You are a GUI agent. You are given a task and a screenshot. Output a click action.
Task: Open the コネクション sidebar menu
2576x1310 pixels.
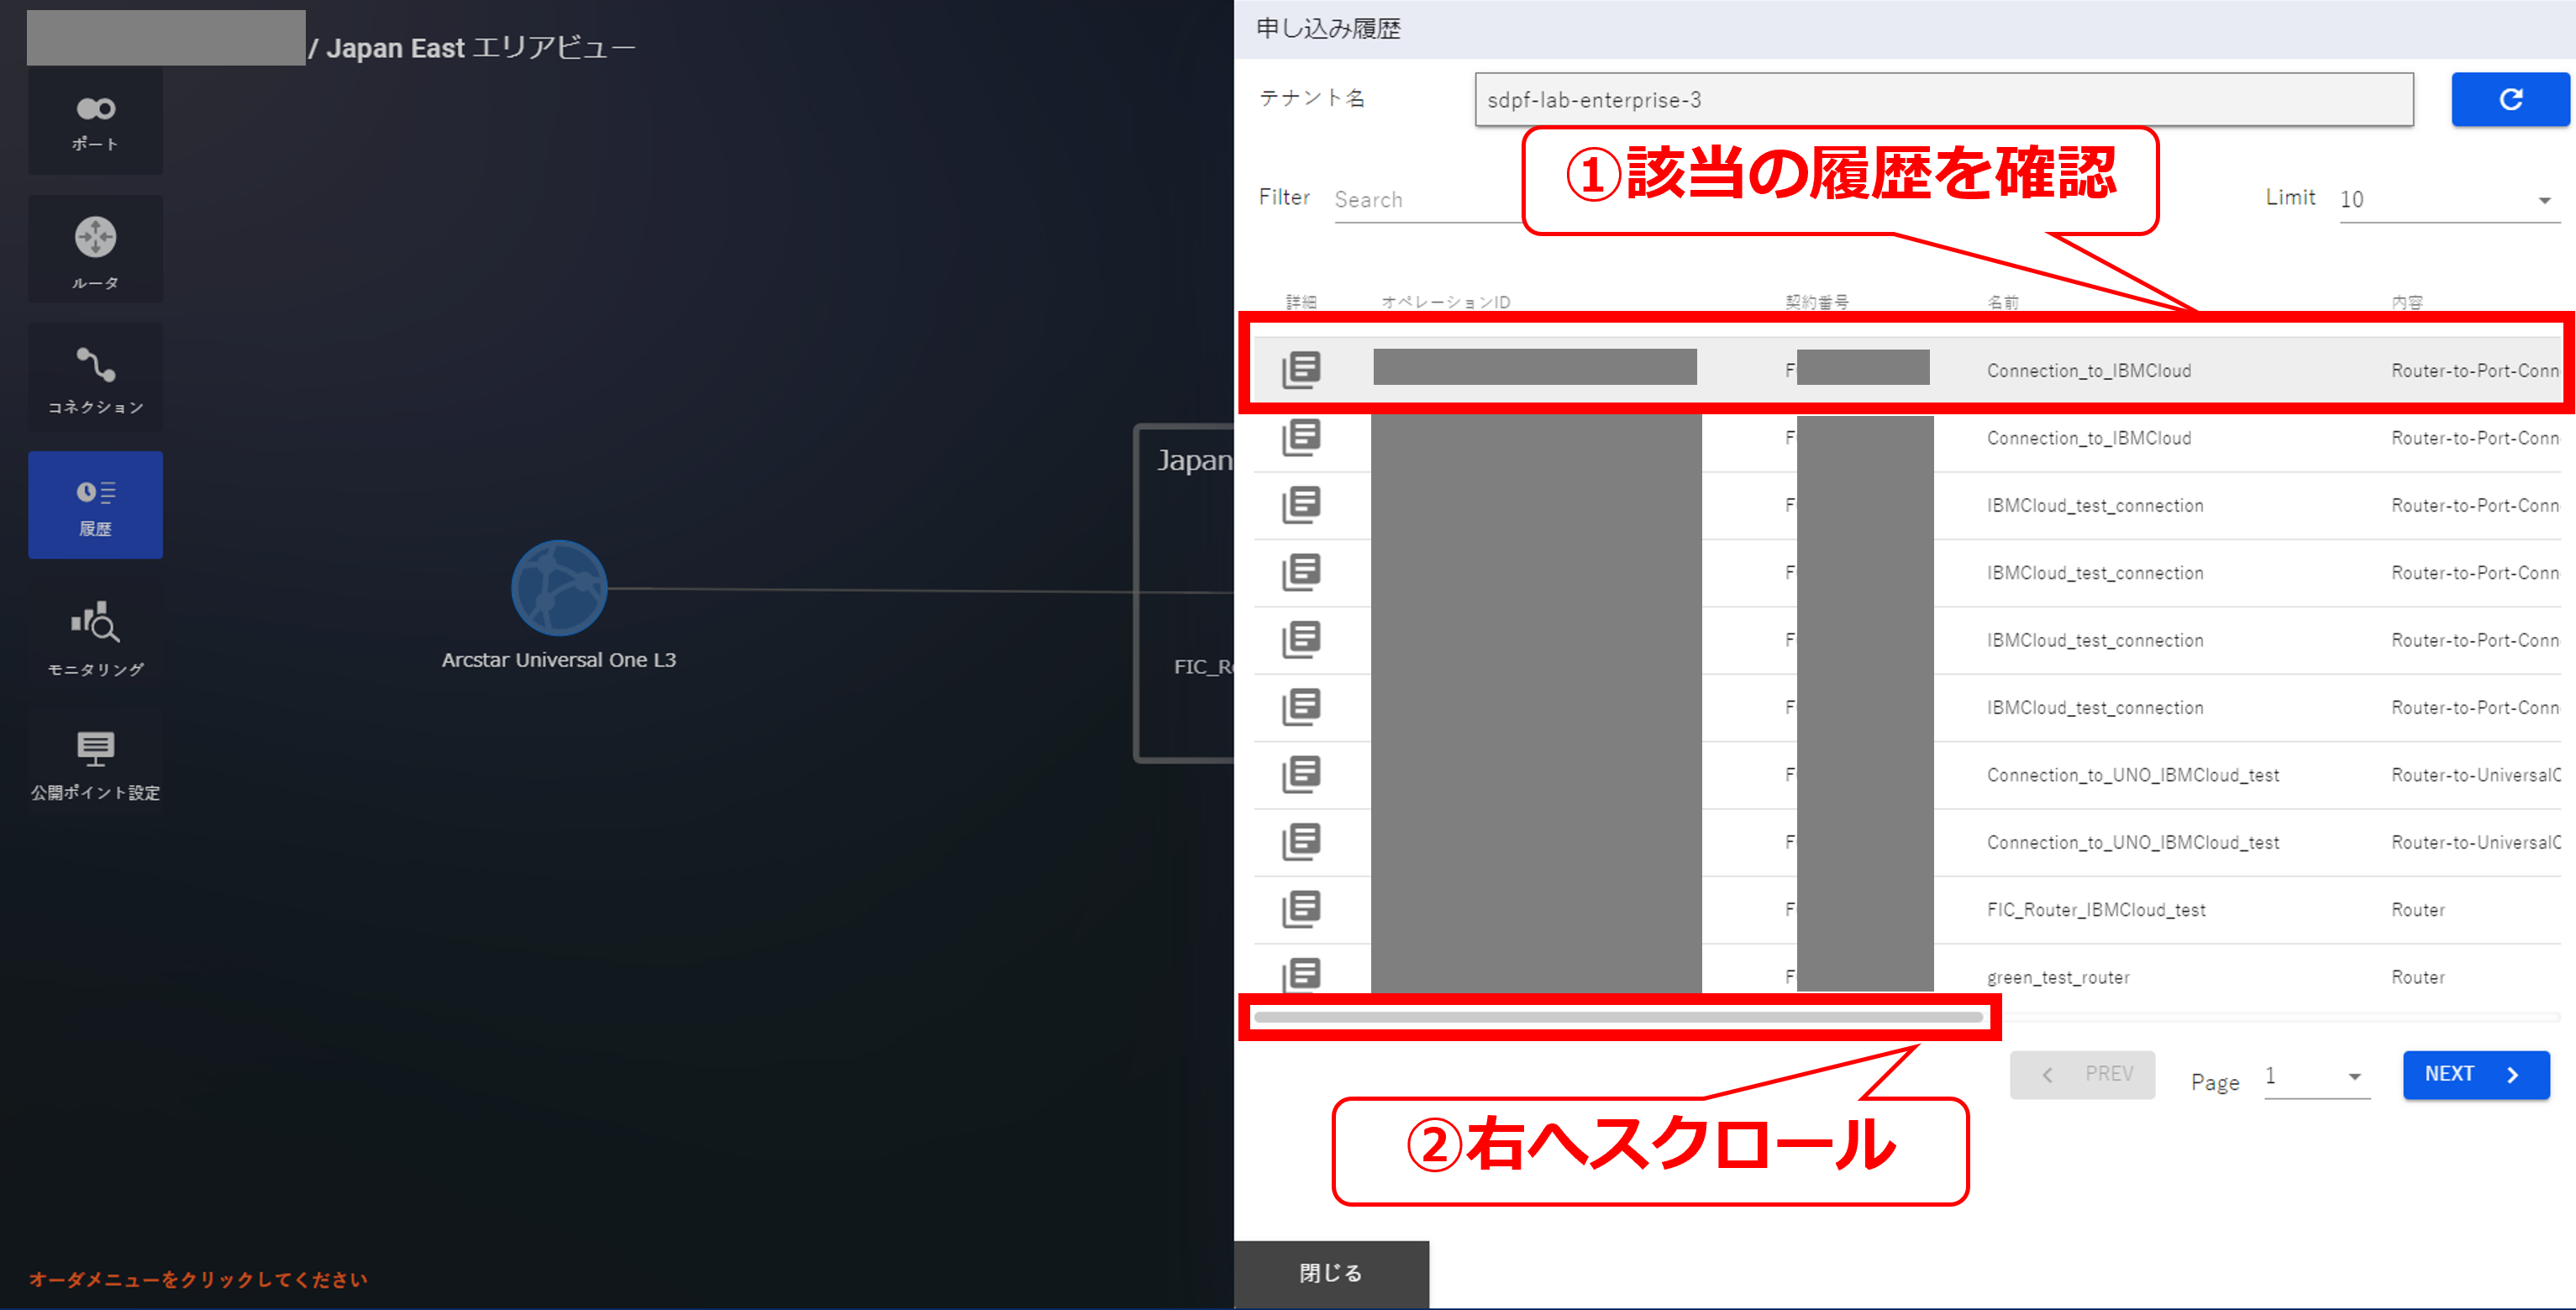pyautogui.click(x=95, y=378)
